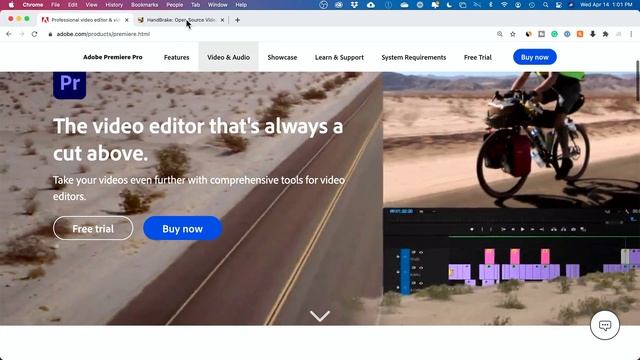Click the address bar URL field
The image size is (640, 360).
click(x=269, y=34)
